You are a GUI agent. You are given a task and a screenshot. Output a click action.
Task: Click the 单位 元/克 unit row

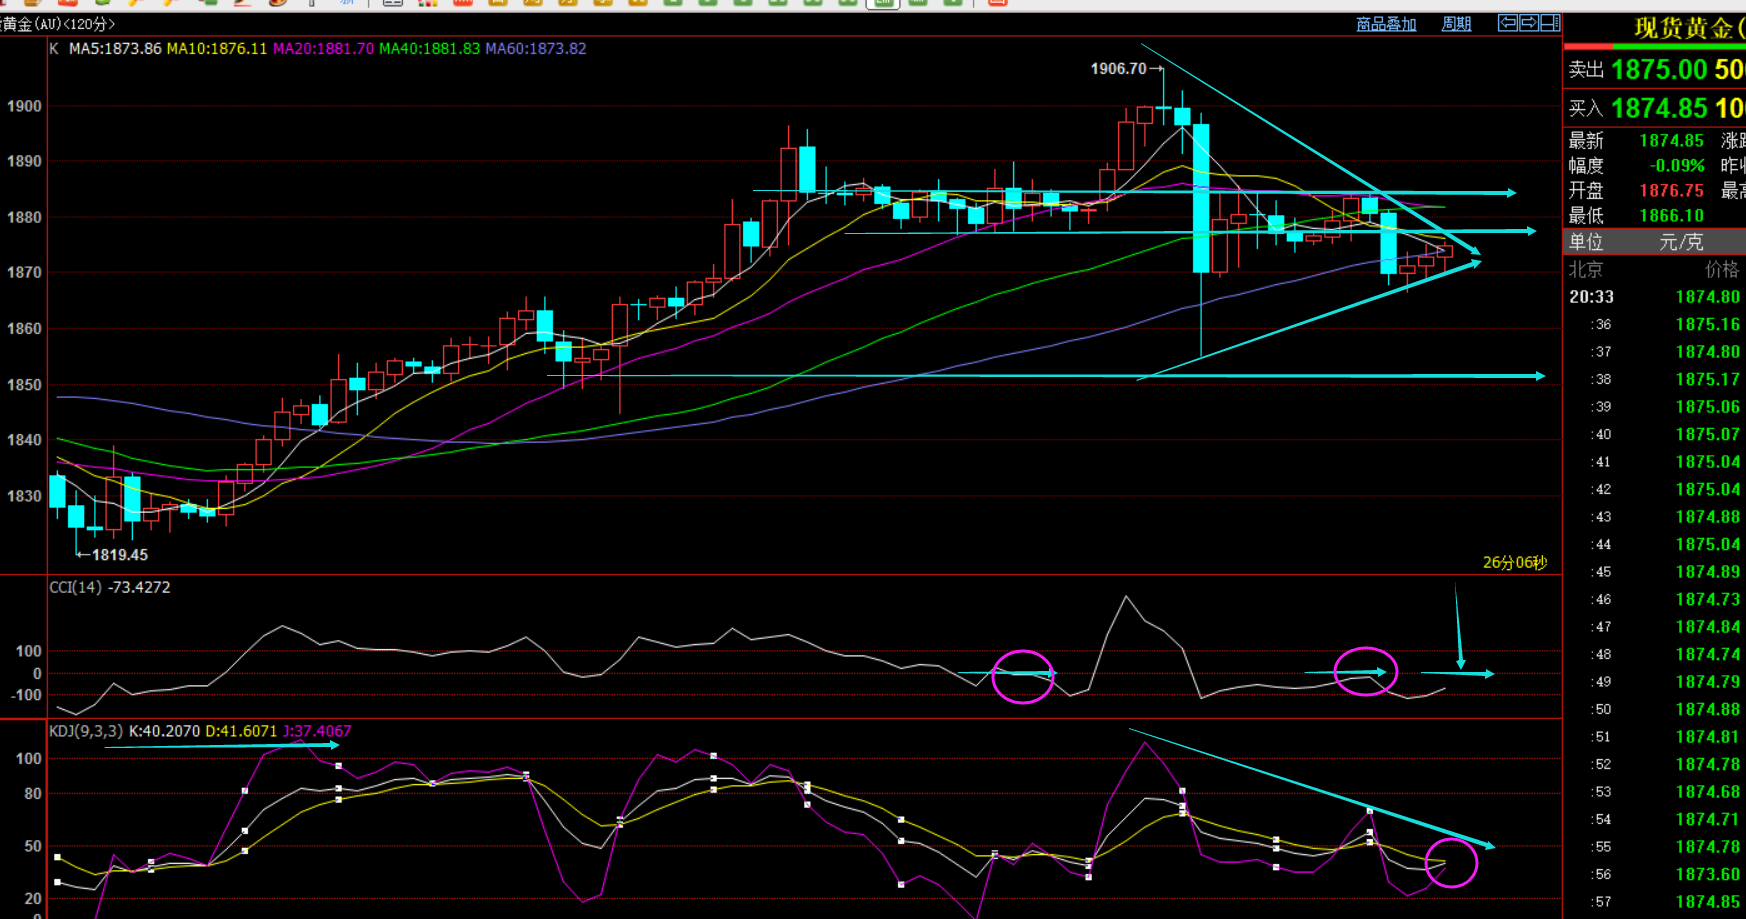click(x=1654, y=242)
